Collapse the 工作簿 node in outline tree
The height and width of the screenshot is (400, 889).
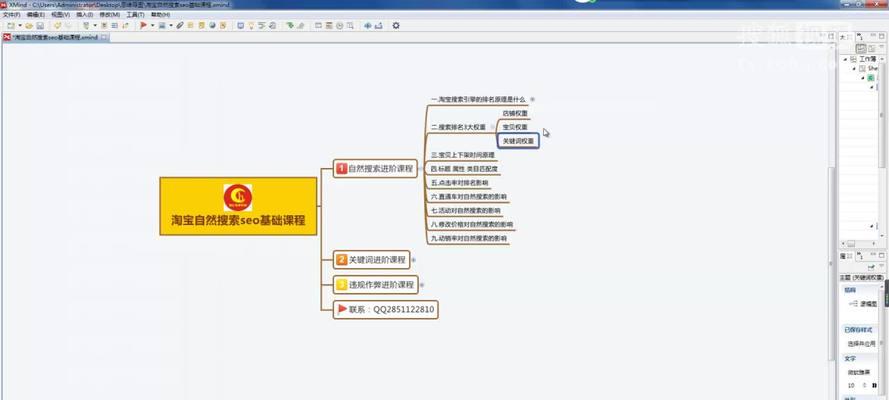845,59
